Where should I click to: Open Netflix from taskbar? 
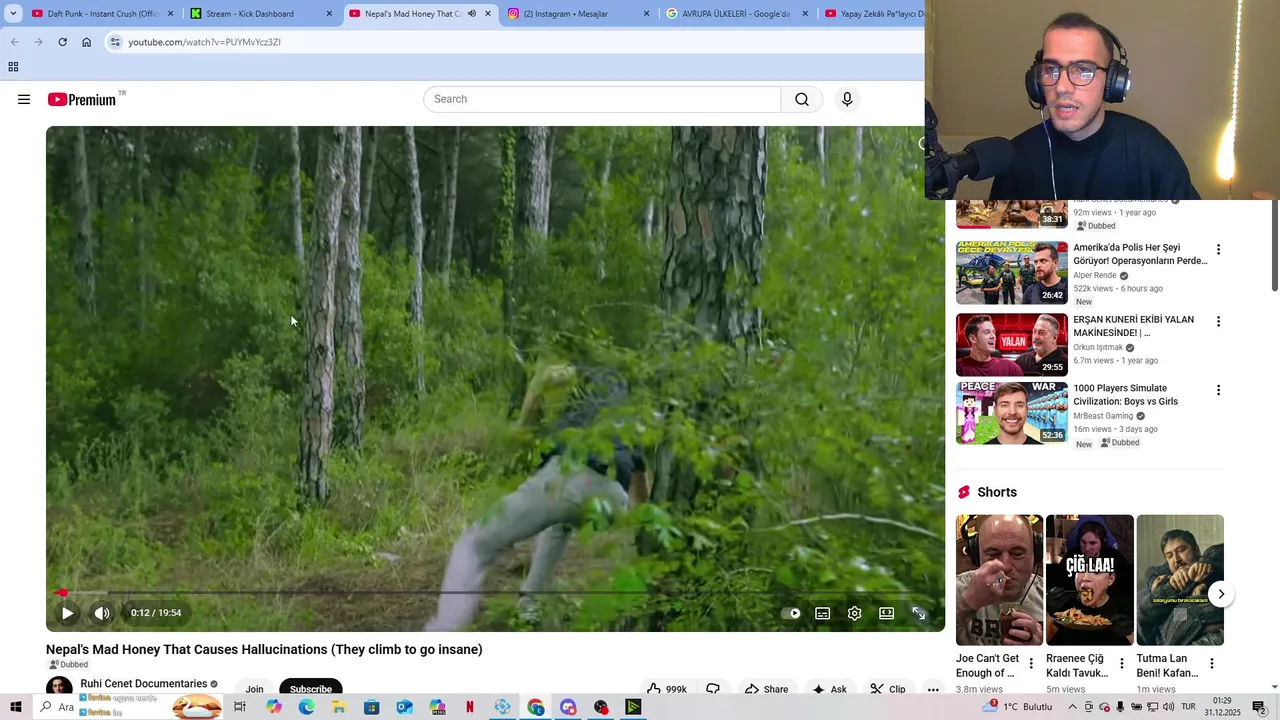pos(469,707)
